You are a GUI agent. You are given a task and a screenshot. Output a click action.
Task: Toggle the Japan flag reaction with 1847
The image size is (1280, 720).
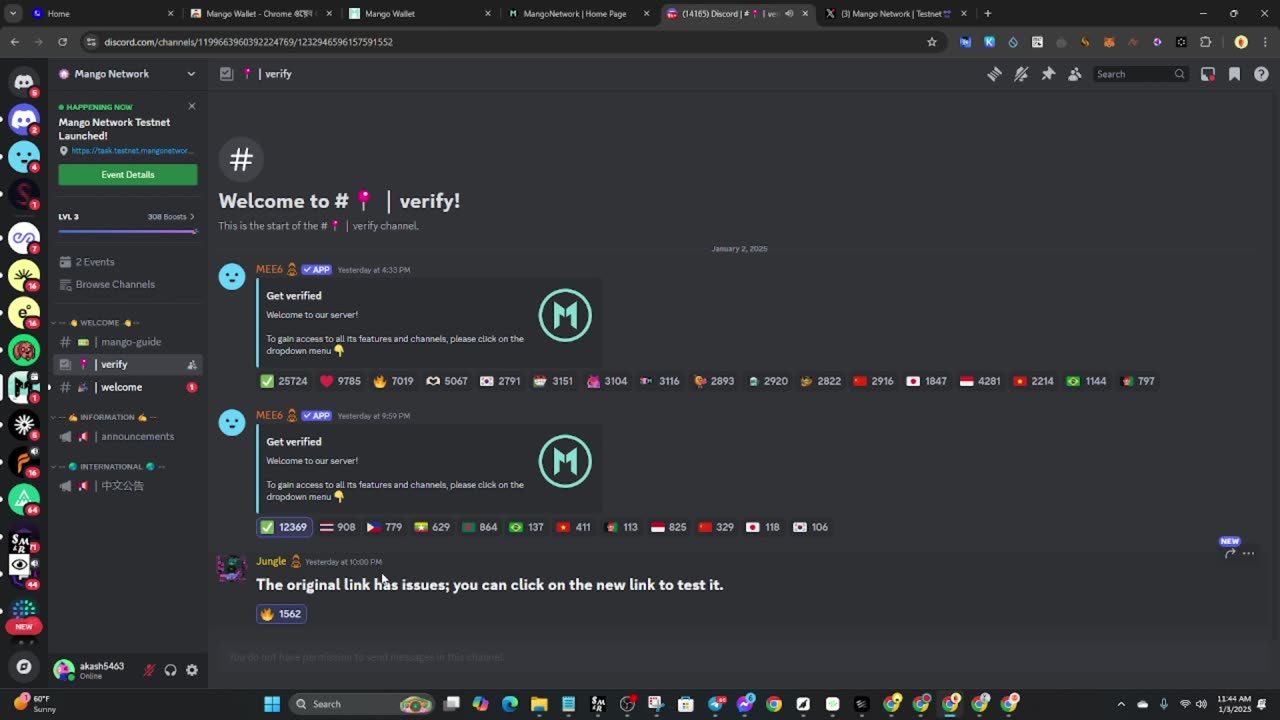(x=927, y=381)
